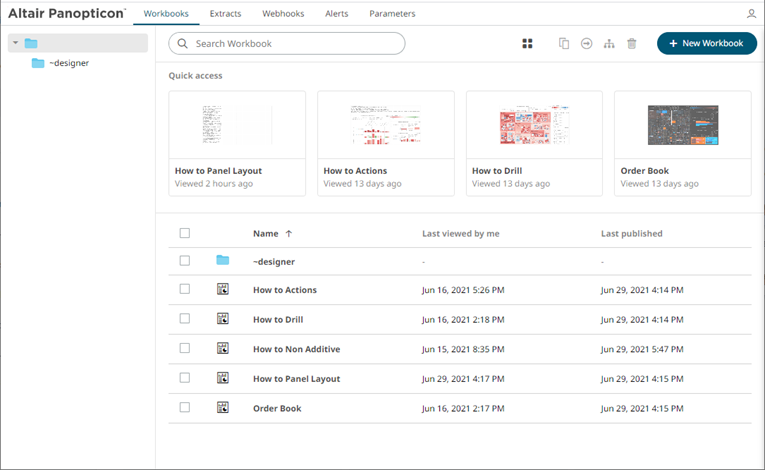
Task: Click the copy workbook icon
Action: (x=564, y=44)
